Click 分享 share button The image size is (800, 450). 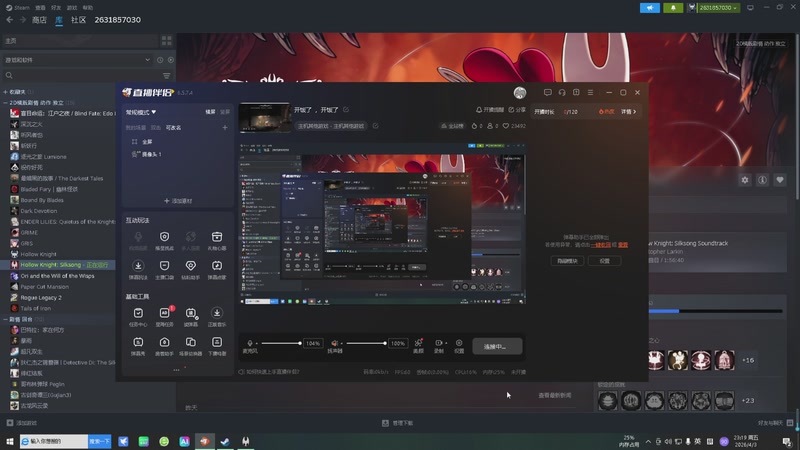coord(517,110)
